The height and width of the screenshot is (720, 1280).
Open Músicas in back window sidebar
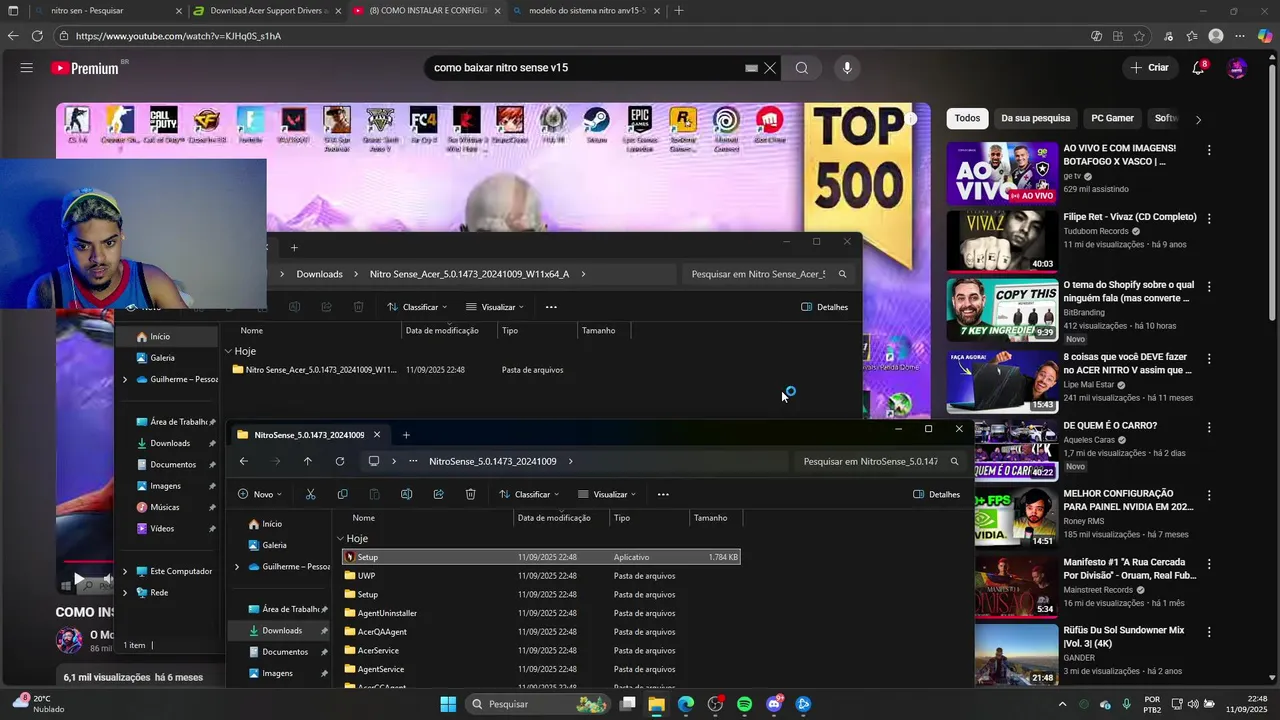pyautogui.click(x=165, y=507)
